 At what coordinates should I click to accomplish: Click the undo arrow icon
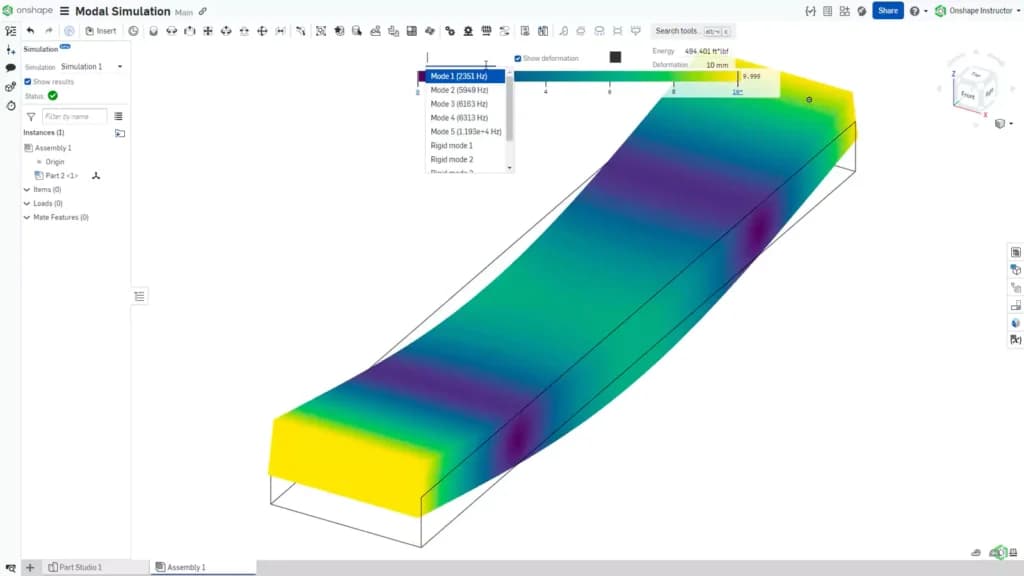31,31
